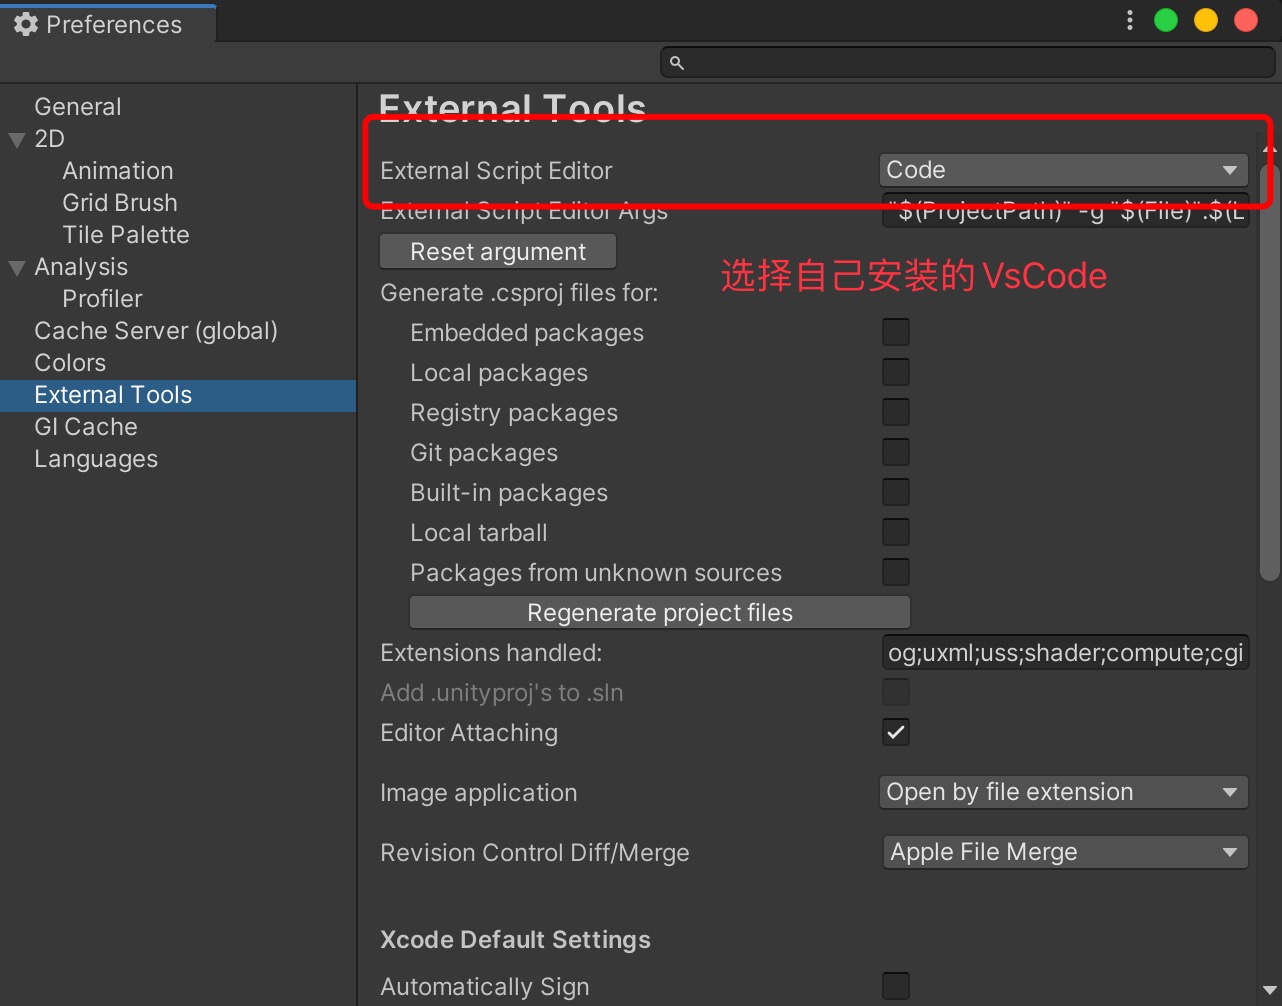The image size is (1282, 1006).
Task: Click the magnifier icon in the search bar
Action: 676,62
